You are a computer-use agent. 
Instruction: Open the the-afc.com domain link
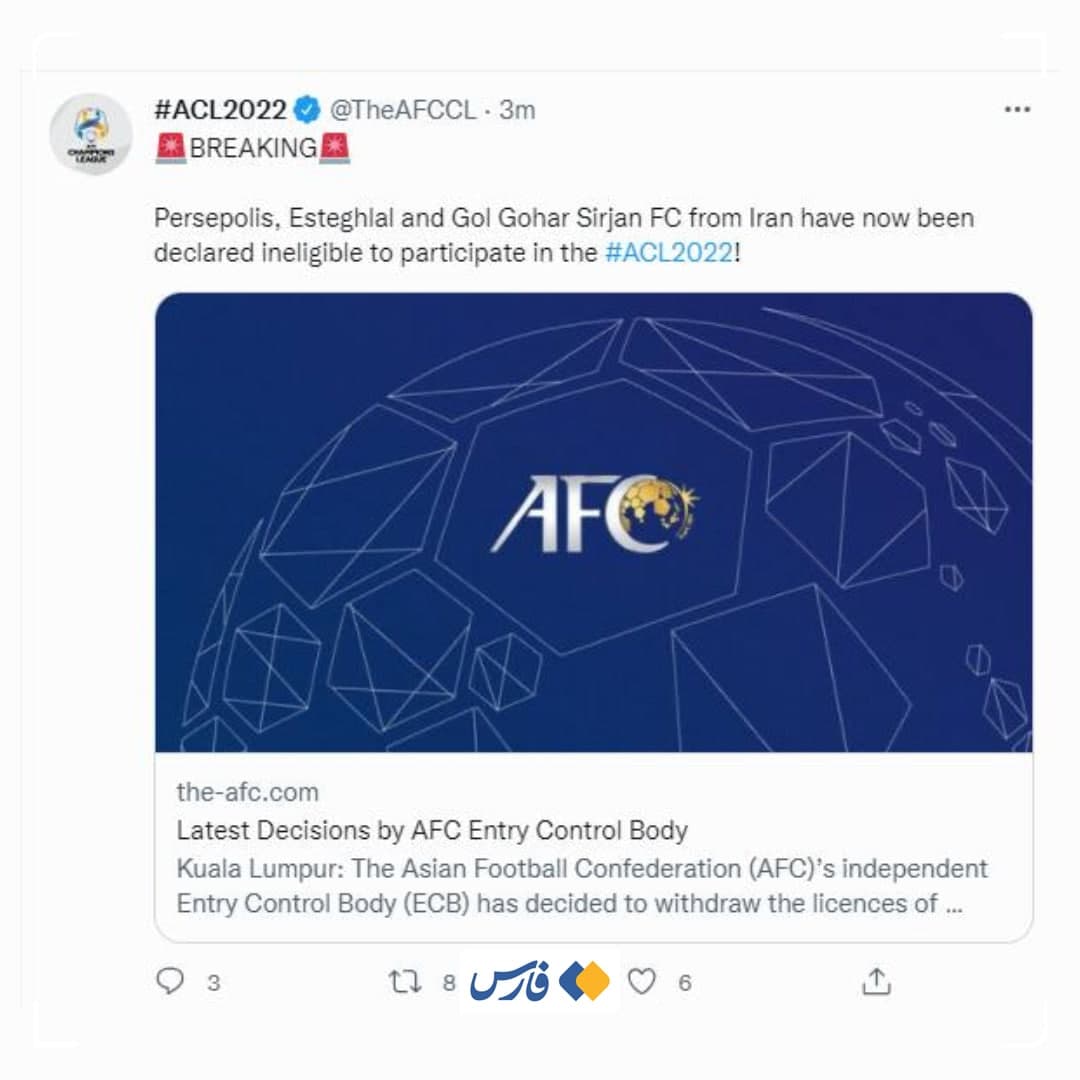247,792
